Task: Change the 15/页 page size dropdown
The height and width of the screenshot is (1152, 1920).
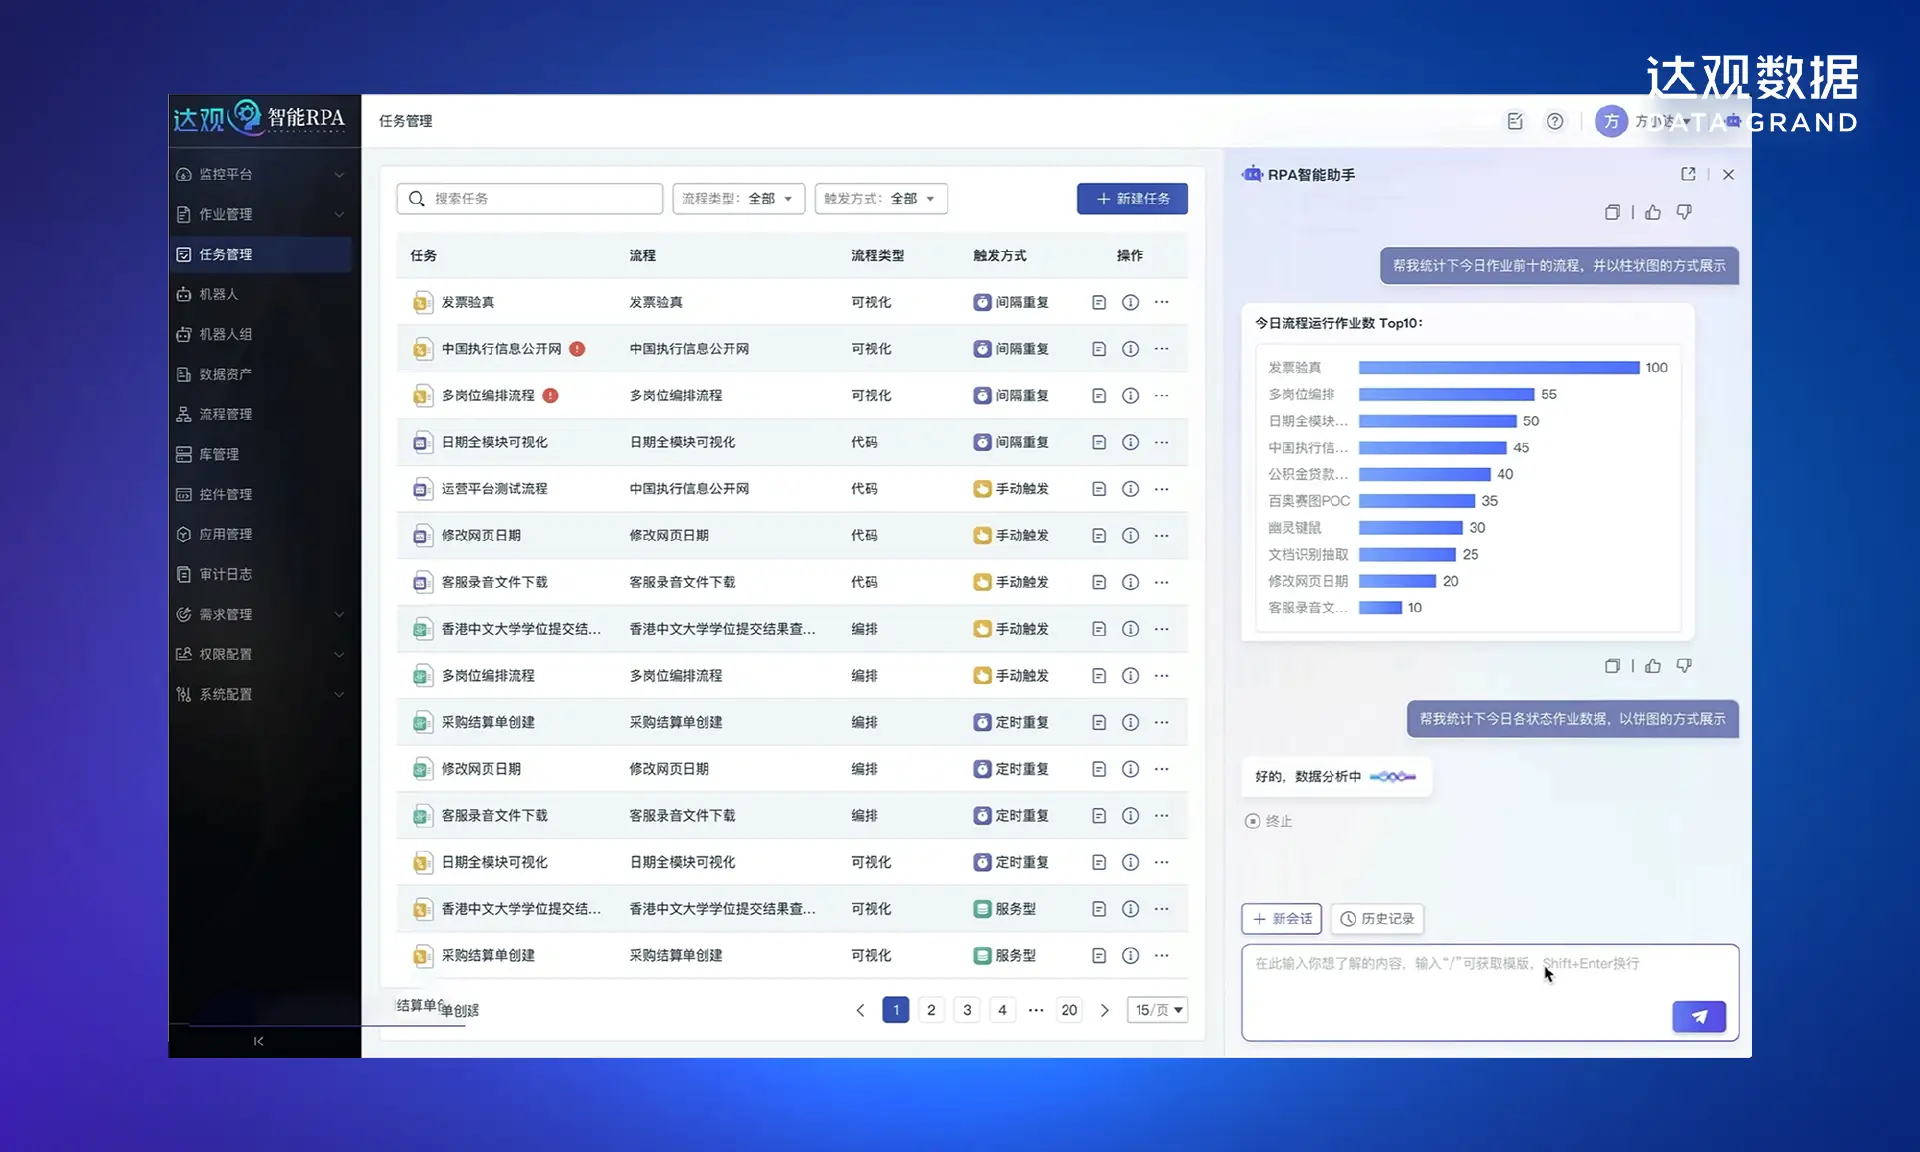Action: (x=1157, y=1010)
